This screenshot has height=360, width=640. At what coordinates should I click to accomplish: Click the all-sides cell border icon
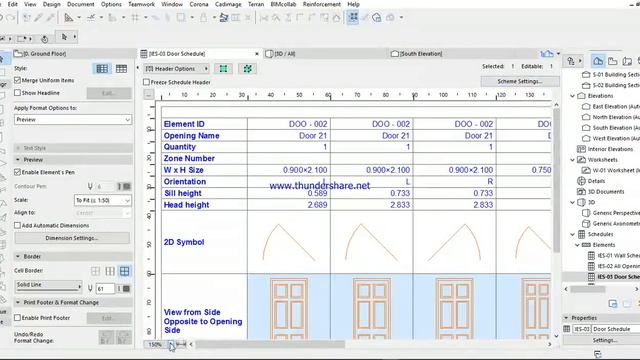click(x=124, y=271)
